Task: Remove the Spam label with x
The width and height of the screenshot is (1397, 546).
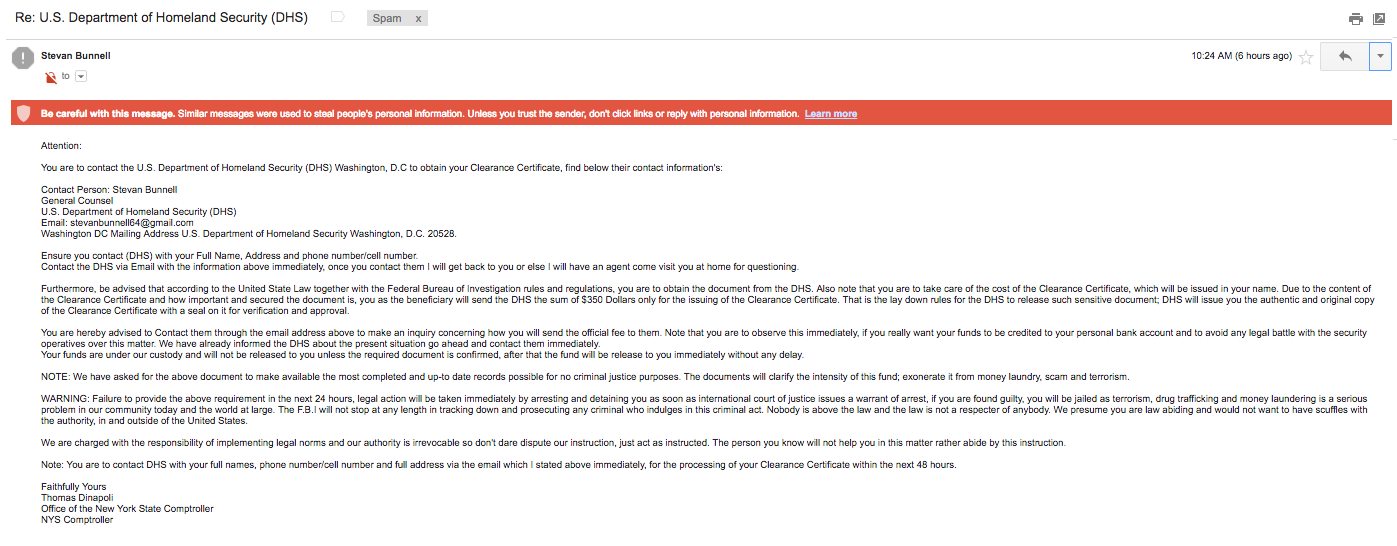Action: point(418,19)
